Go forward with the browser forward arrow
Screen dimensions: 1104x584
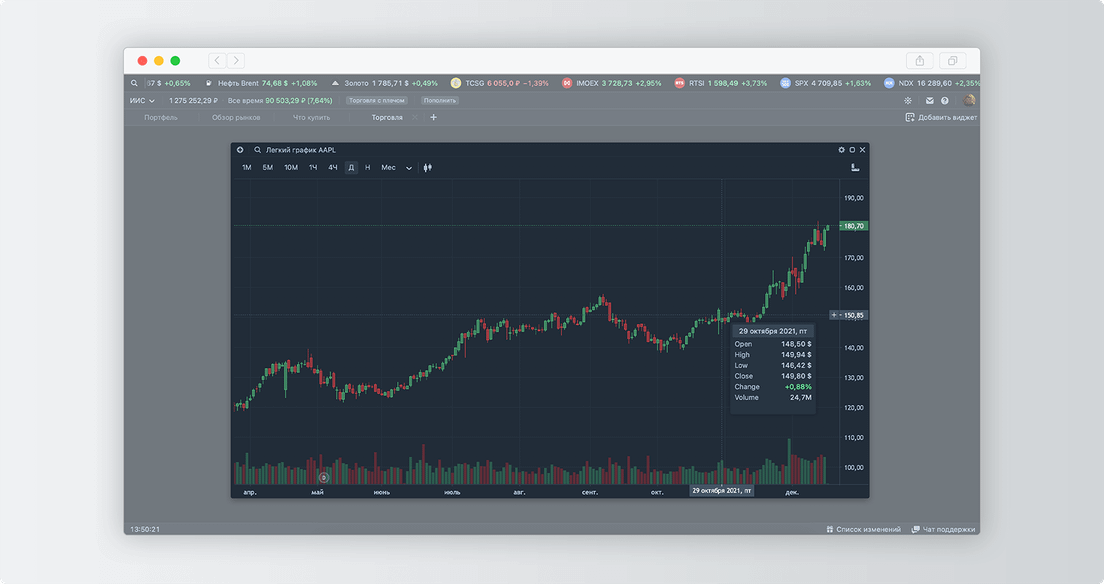click(x=236, y=61)
